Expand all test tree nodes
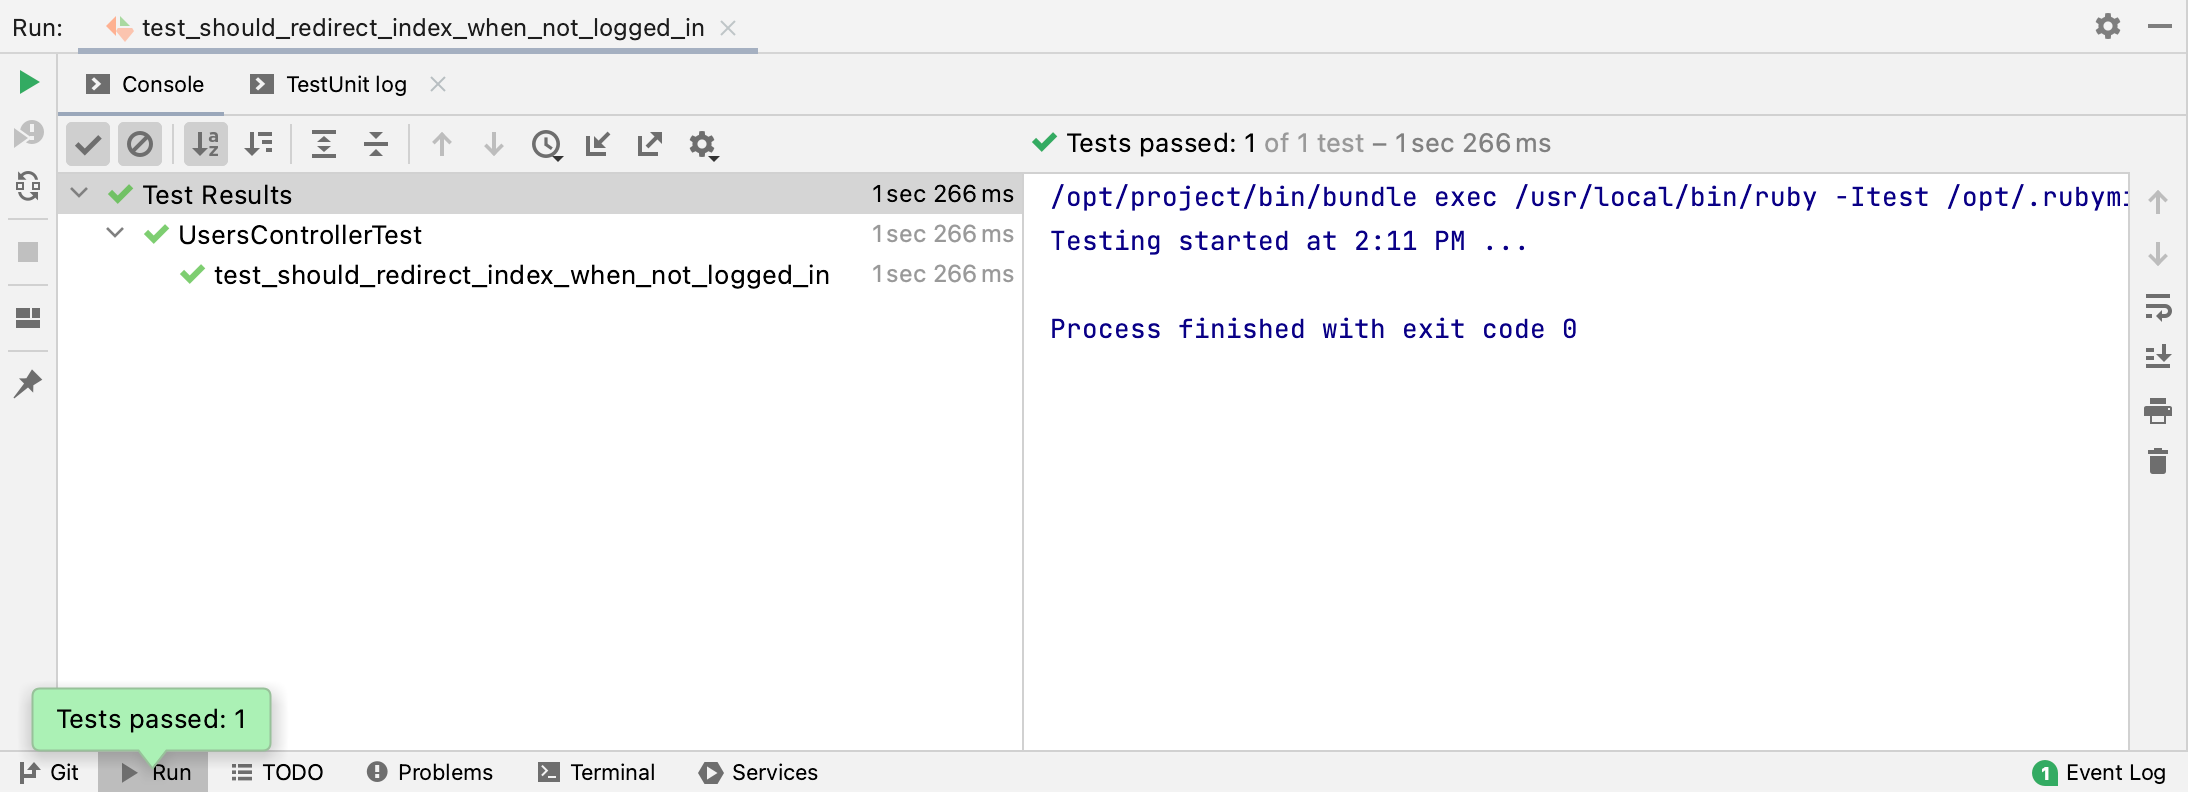Image resolution: width=2188 pixels, height=792 pixels. (x=324, y=145)
